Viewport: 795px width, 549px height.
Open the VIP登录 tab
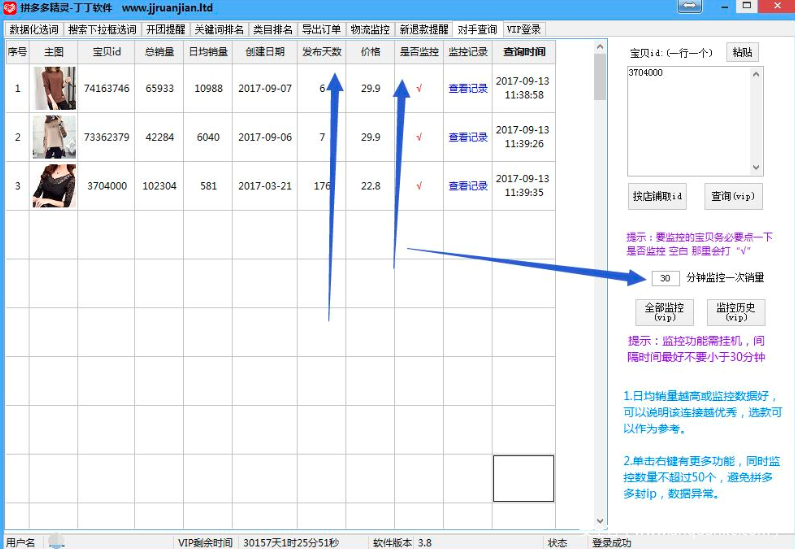(524, 30)
